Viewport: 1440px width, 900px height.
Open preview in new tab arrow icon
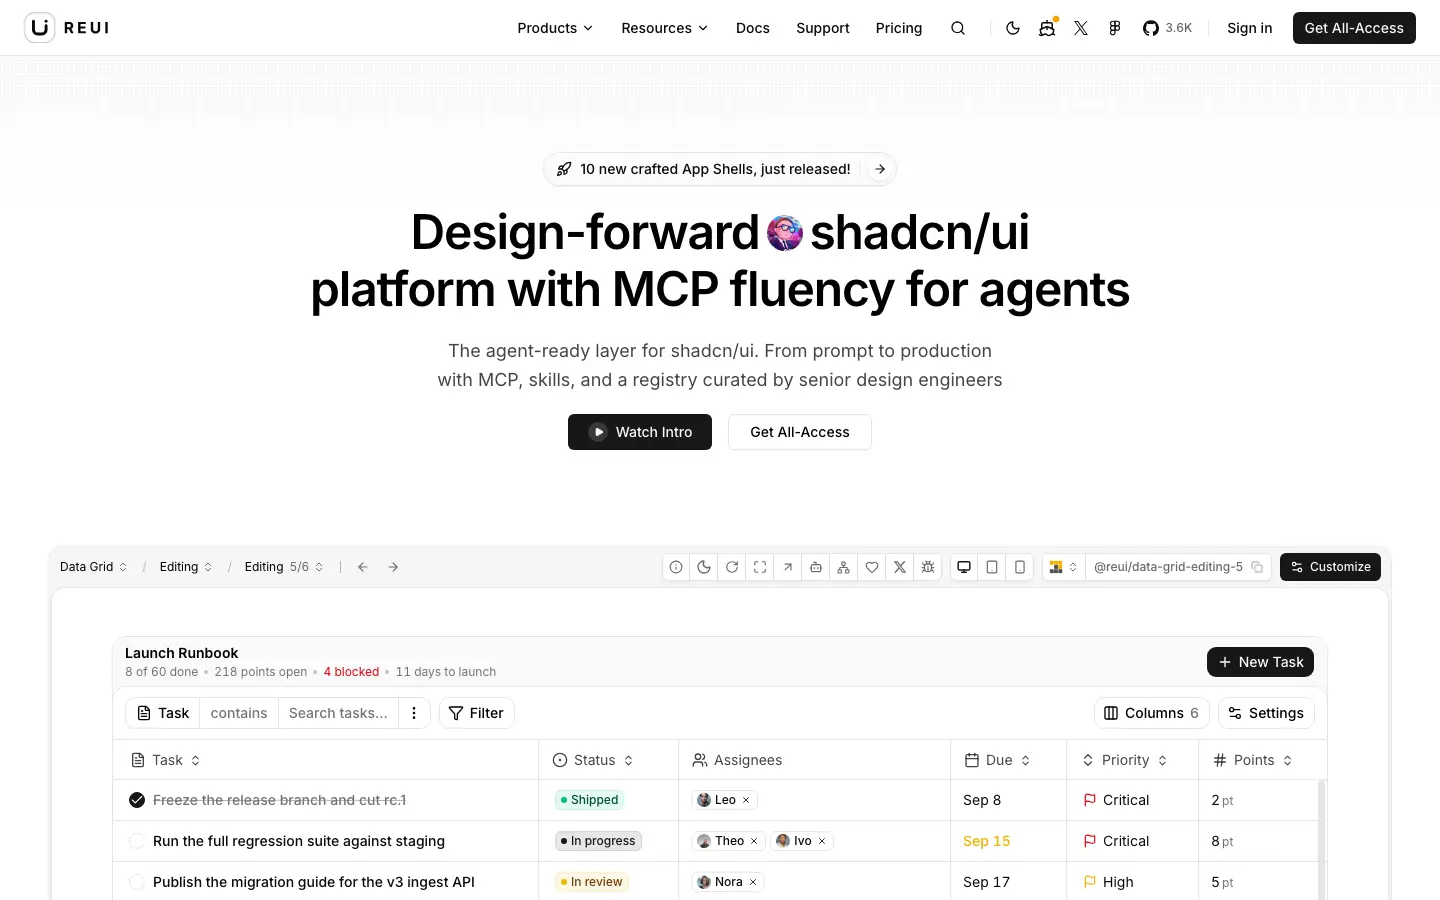coord(788,567)
